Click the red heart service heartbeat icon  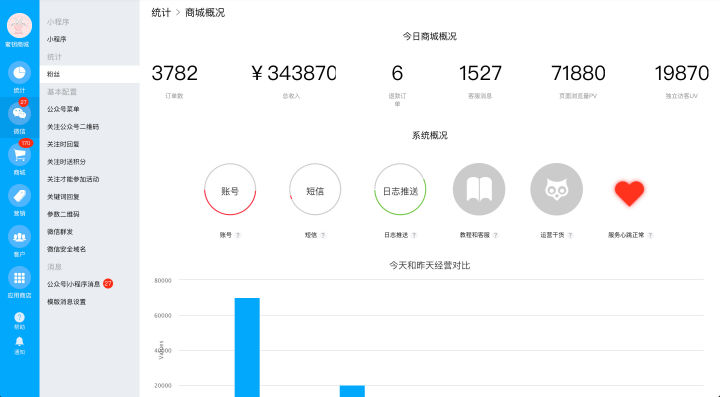[x=630, y=193]
